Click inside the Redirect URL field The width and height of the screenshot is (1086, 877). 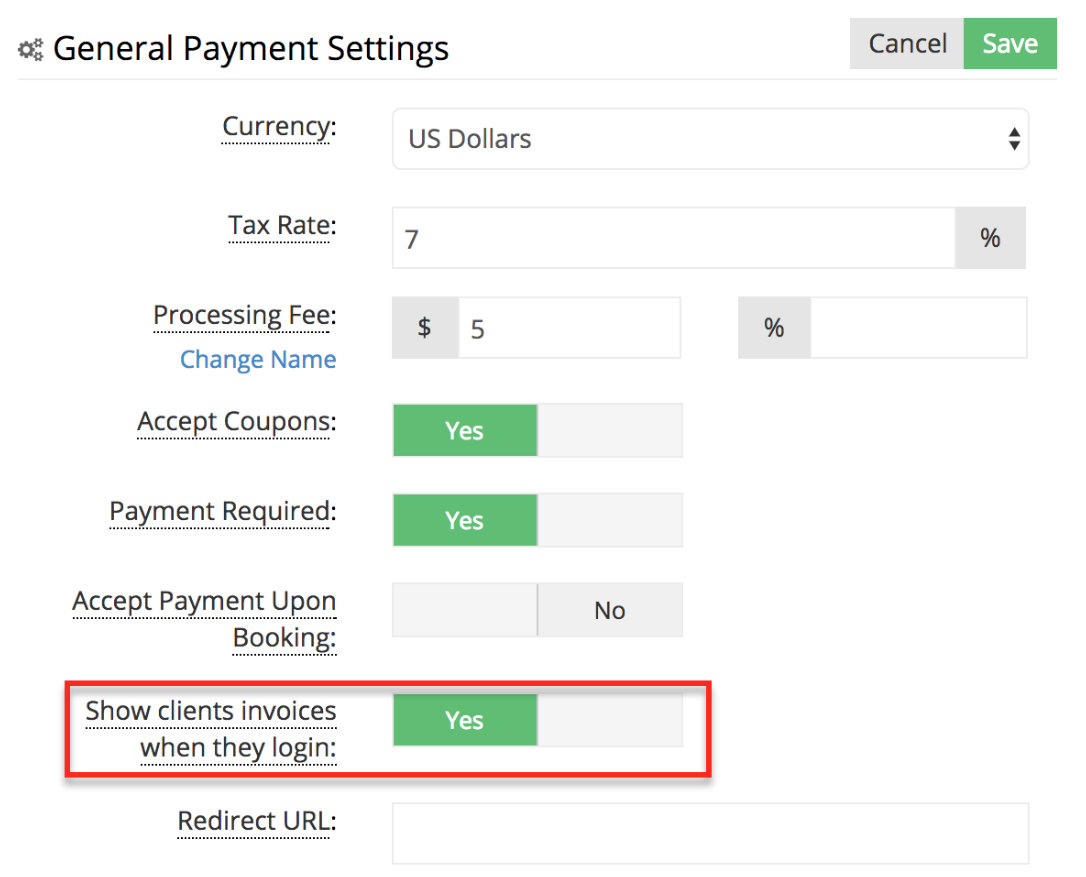pos(710,832)
